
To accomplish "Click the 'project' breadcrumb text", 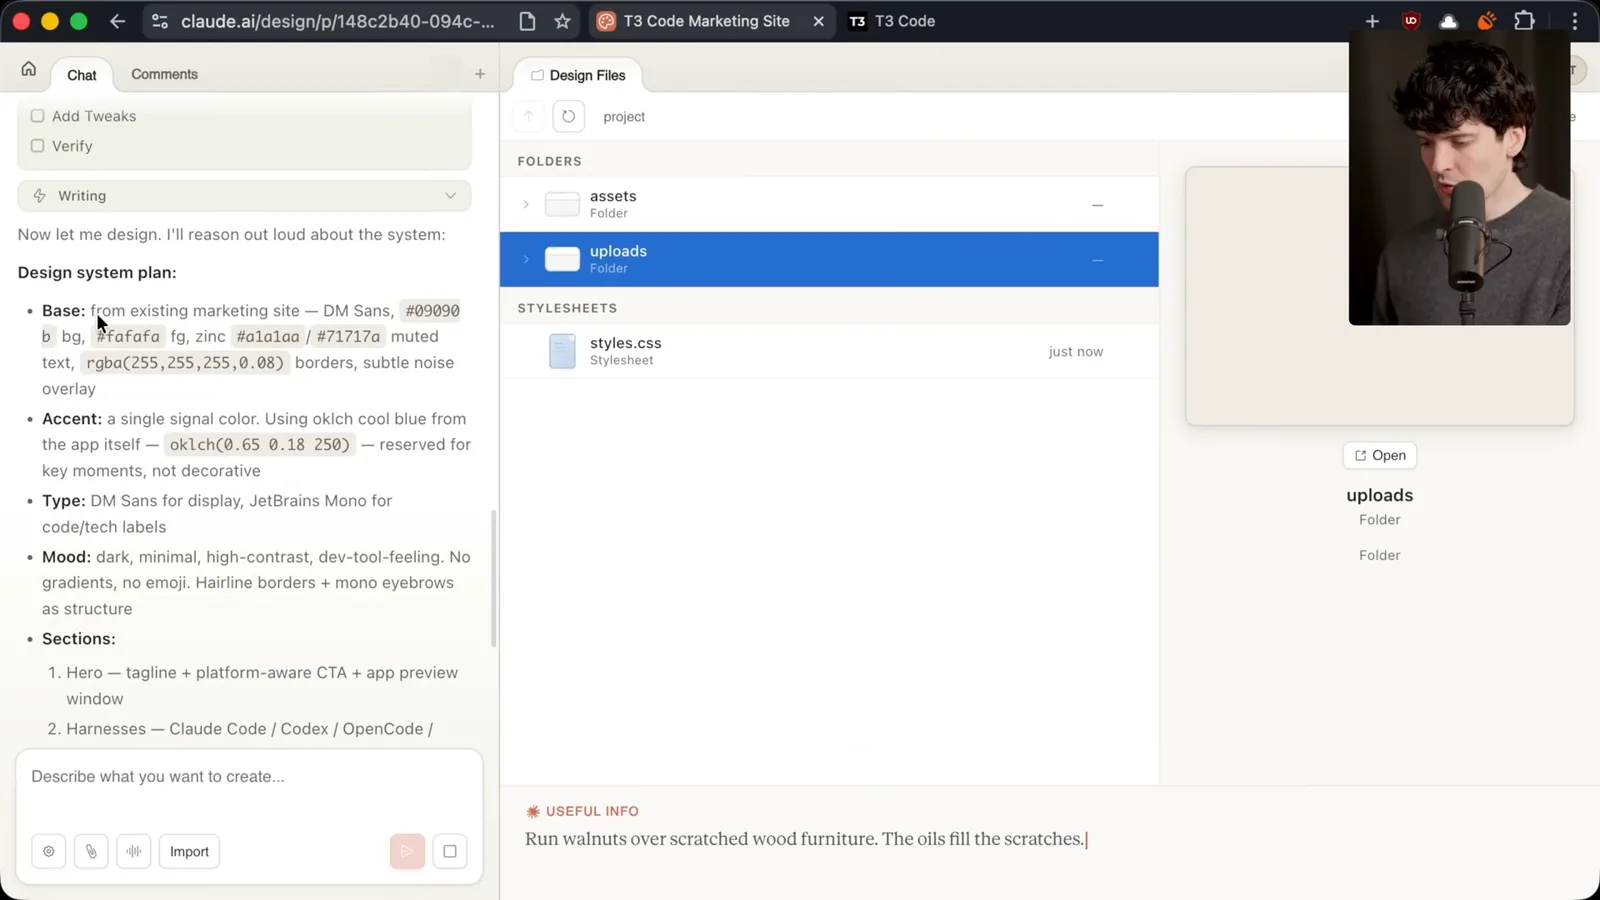I will [624, 117].
